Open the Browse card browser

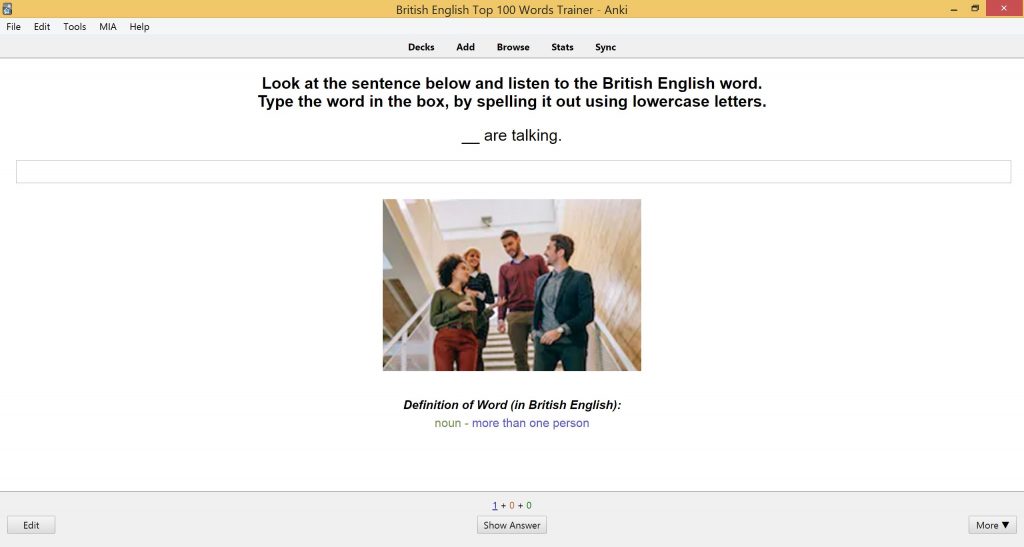[x=513, y=47]
